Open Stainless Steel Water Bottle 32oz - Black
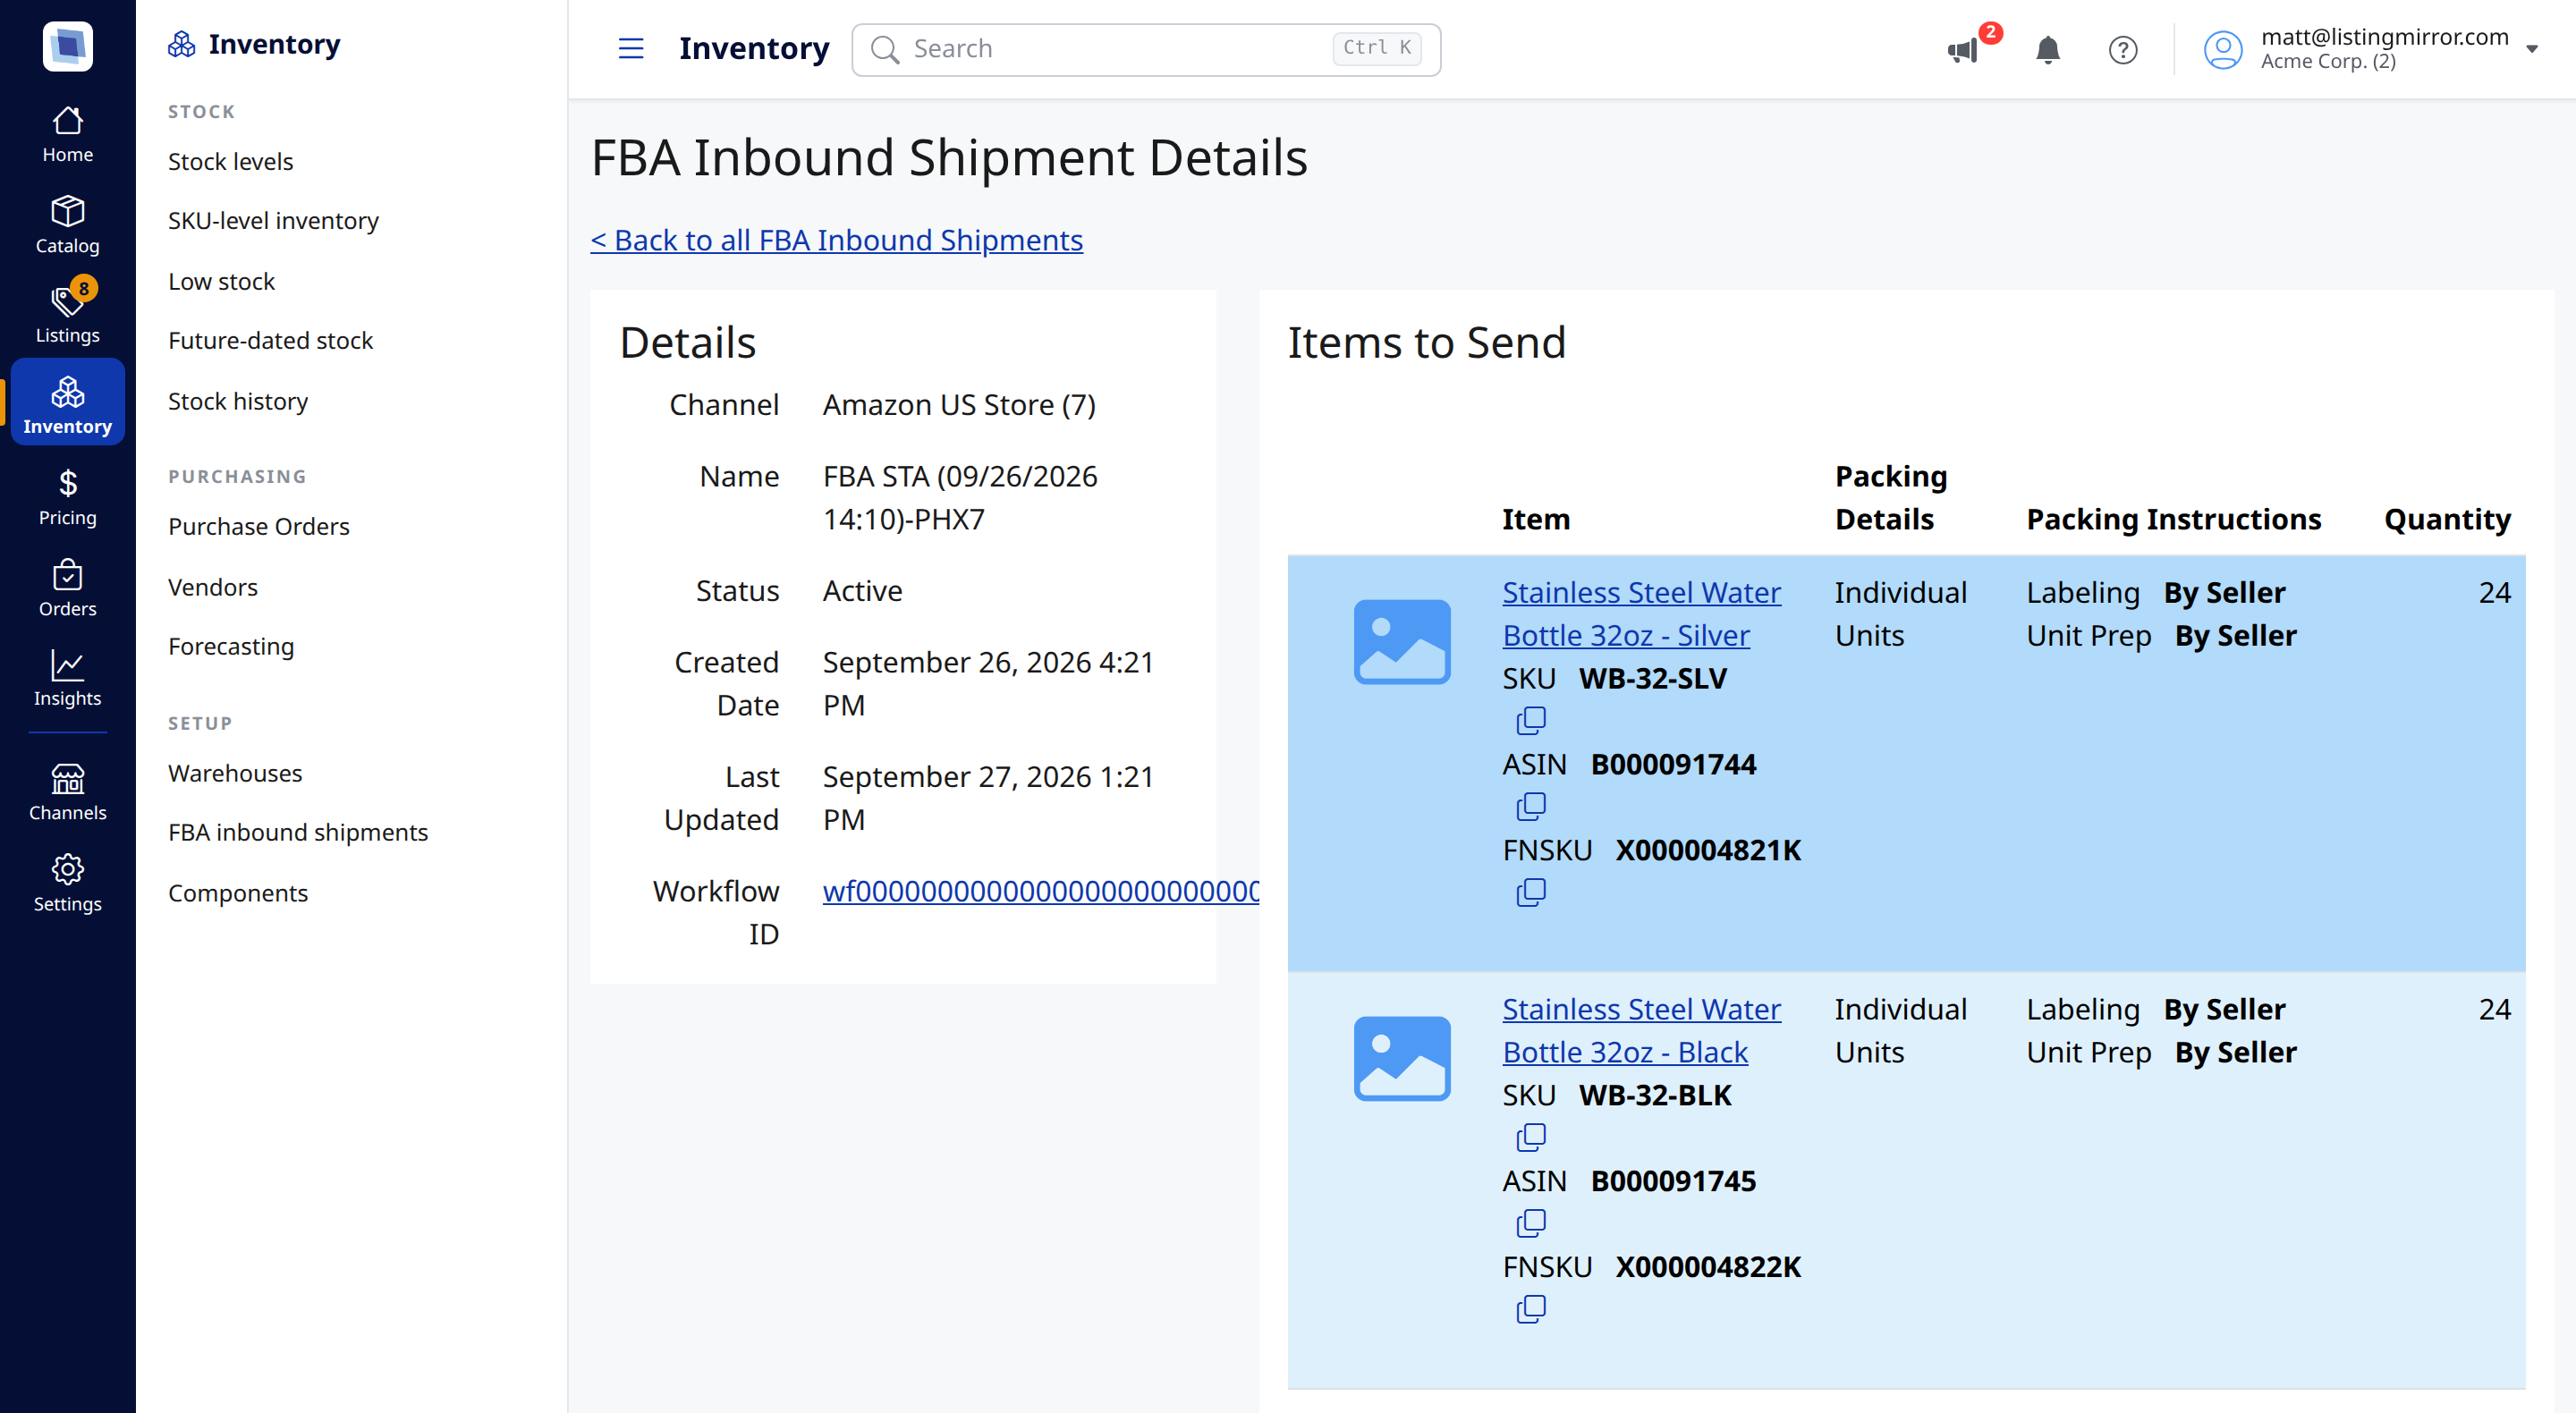Screen dimensions: 2576x1413 click(1641, 1030)
